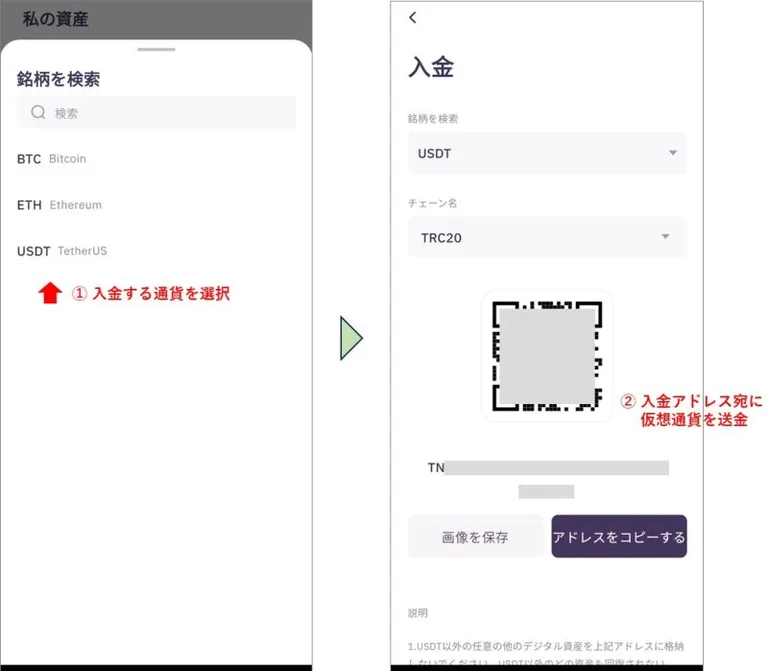Click the 画像を保存 button
The image size is (768, 671).
coord(475,537)
